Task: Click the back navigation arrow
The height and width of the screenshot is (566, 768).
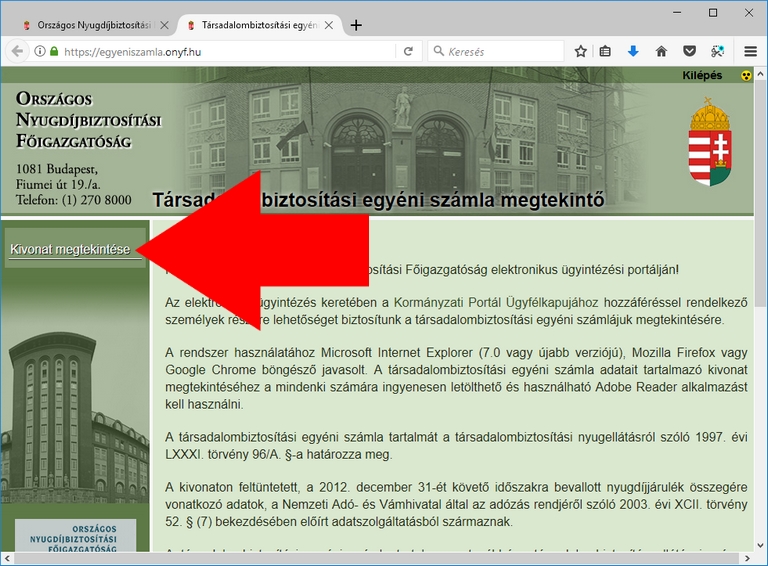Action: (17, 51)
